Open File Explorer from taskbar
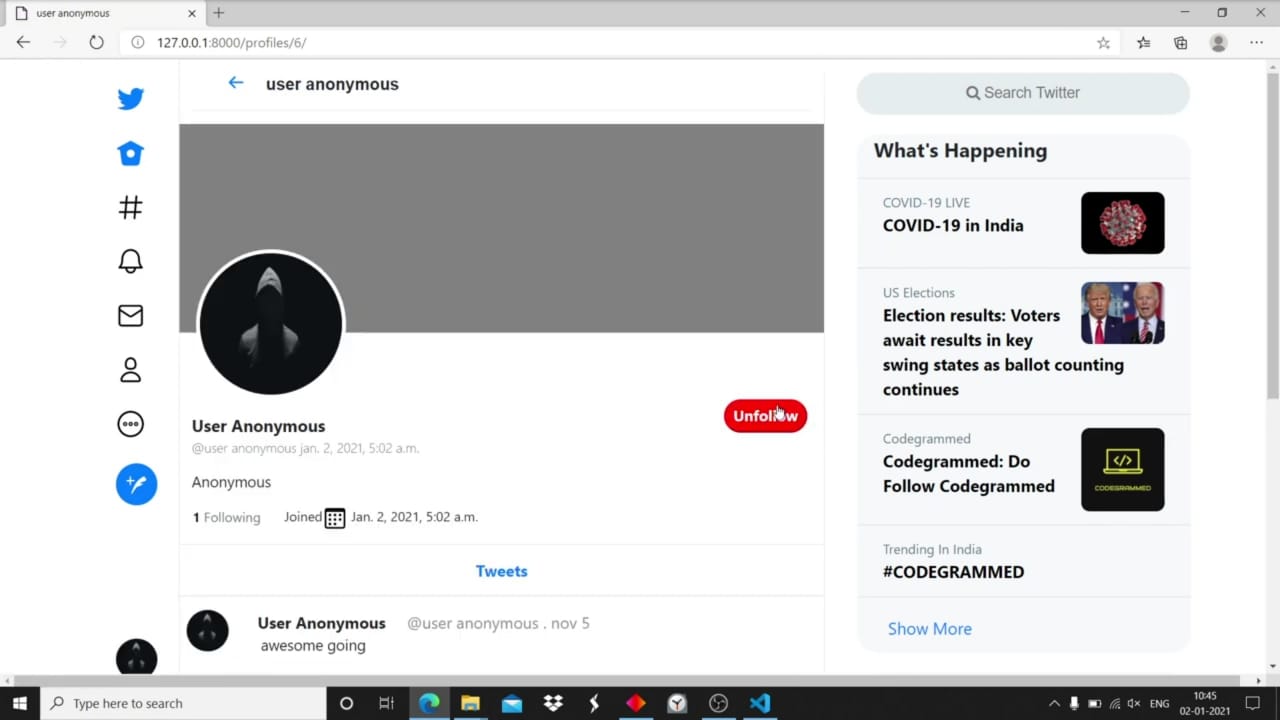The width and height of the screenshot is (1280, 720). 470,703
